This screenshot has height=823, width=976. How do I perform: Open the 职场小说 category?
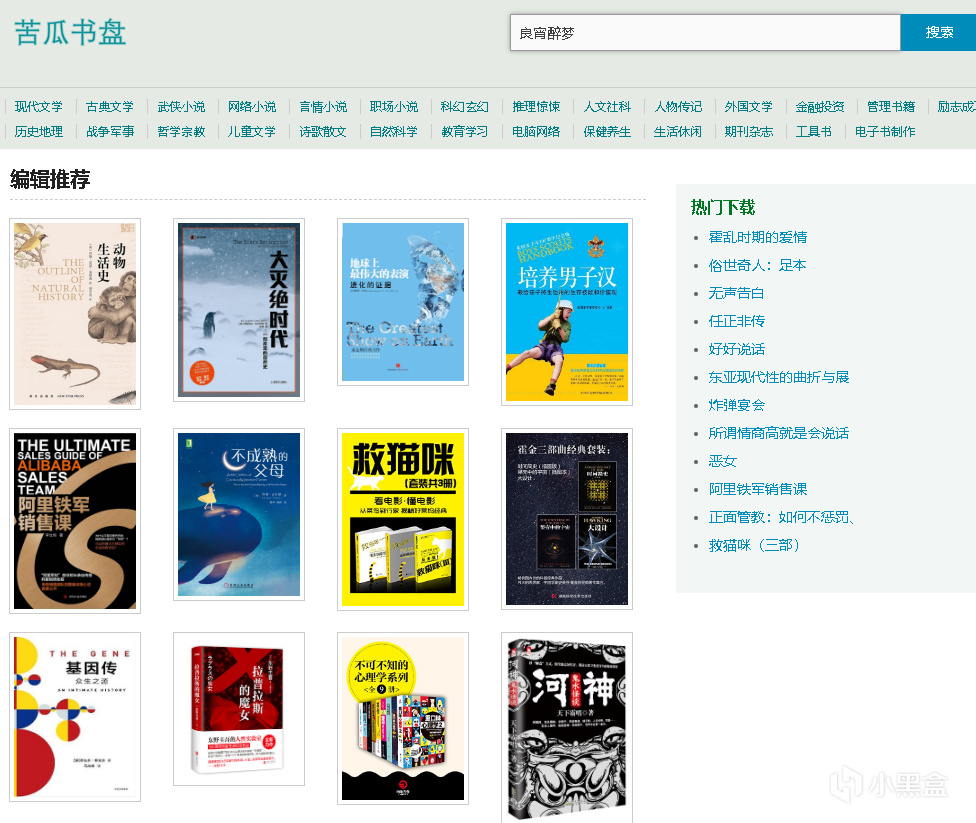393,106
